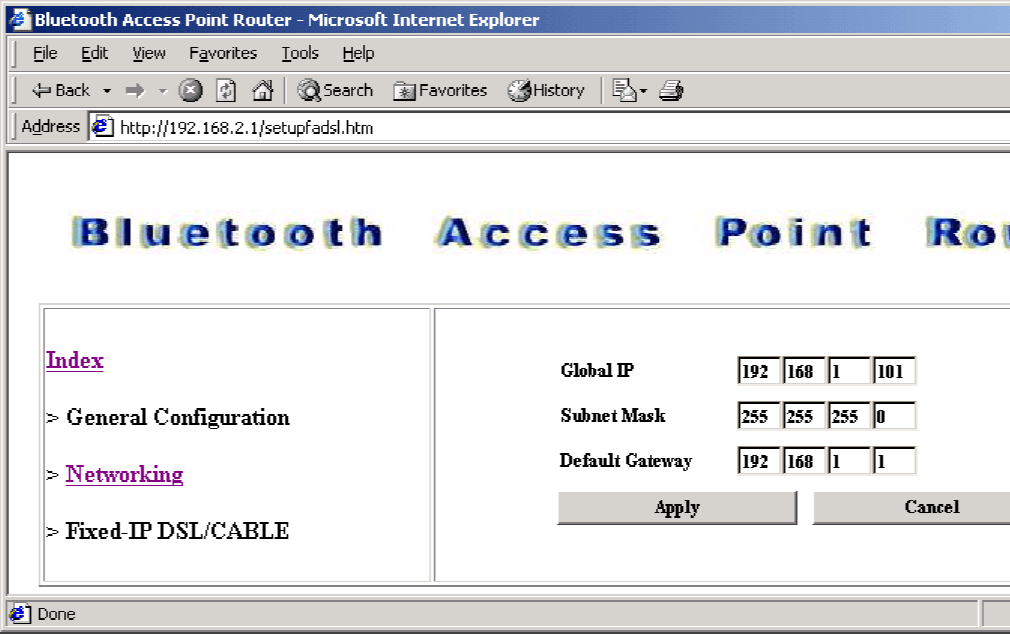The image size is (1010, 634).
Task: Open the Edit menu
Action: [x=95, y=53]
